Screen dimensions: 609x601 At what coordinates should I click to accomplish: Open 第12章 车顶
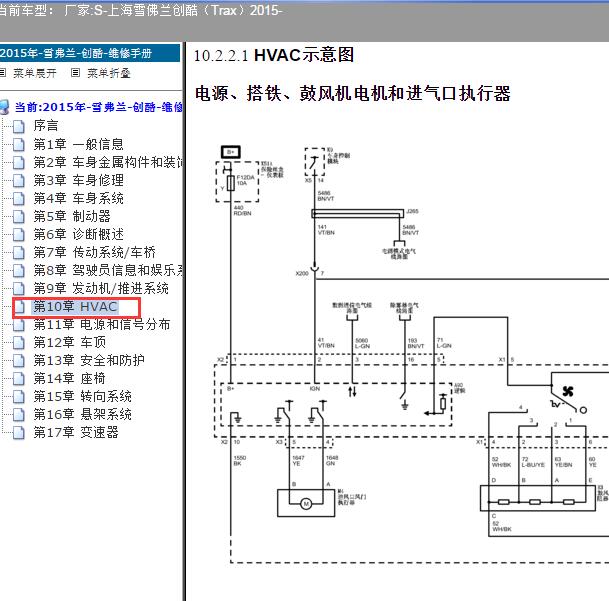(x=70, y=342)
